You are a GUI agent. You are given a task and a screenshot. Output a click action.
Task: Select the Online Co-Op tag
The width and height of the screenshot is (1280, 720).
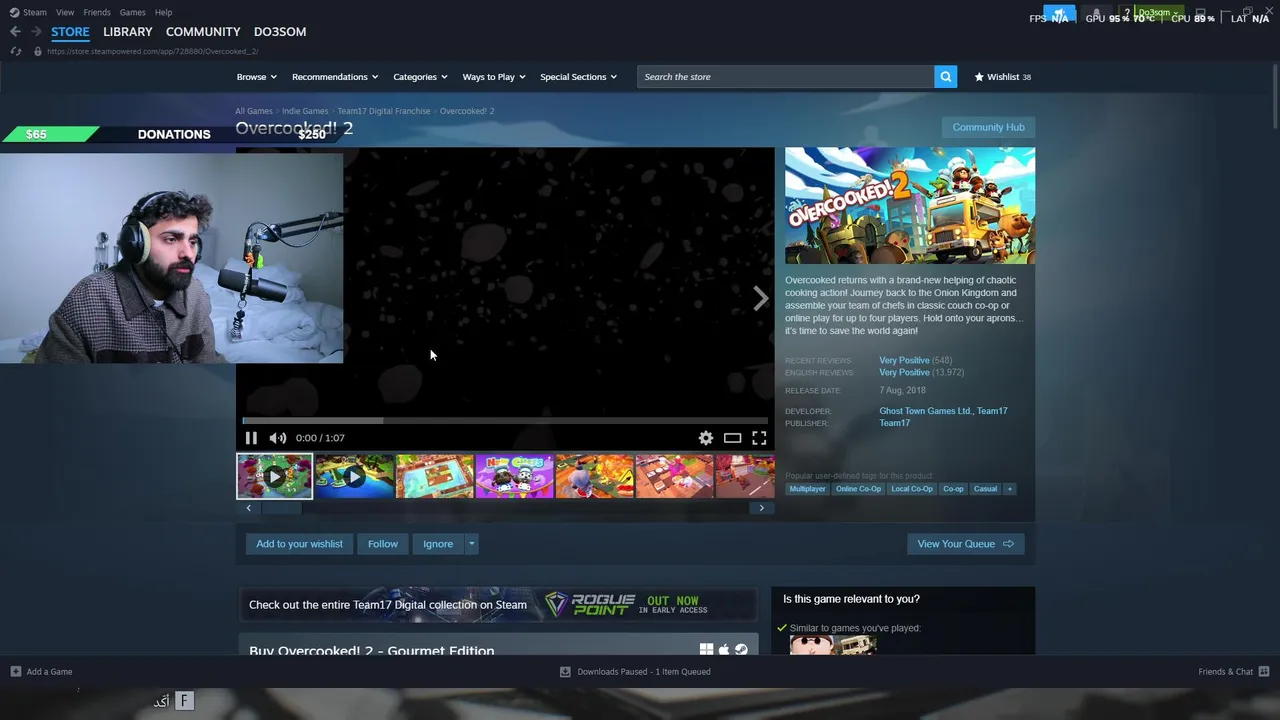(858, 489)
